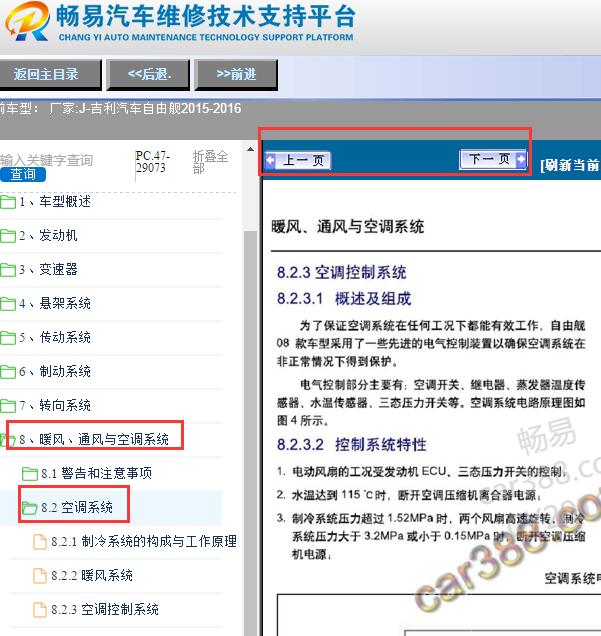Image resolution: width=601 pixels, height=636 pixels.
Task: Click page title 暖风、通风与空调系统
Action: (348, 226)
